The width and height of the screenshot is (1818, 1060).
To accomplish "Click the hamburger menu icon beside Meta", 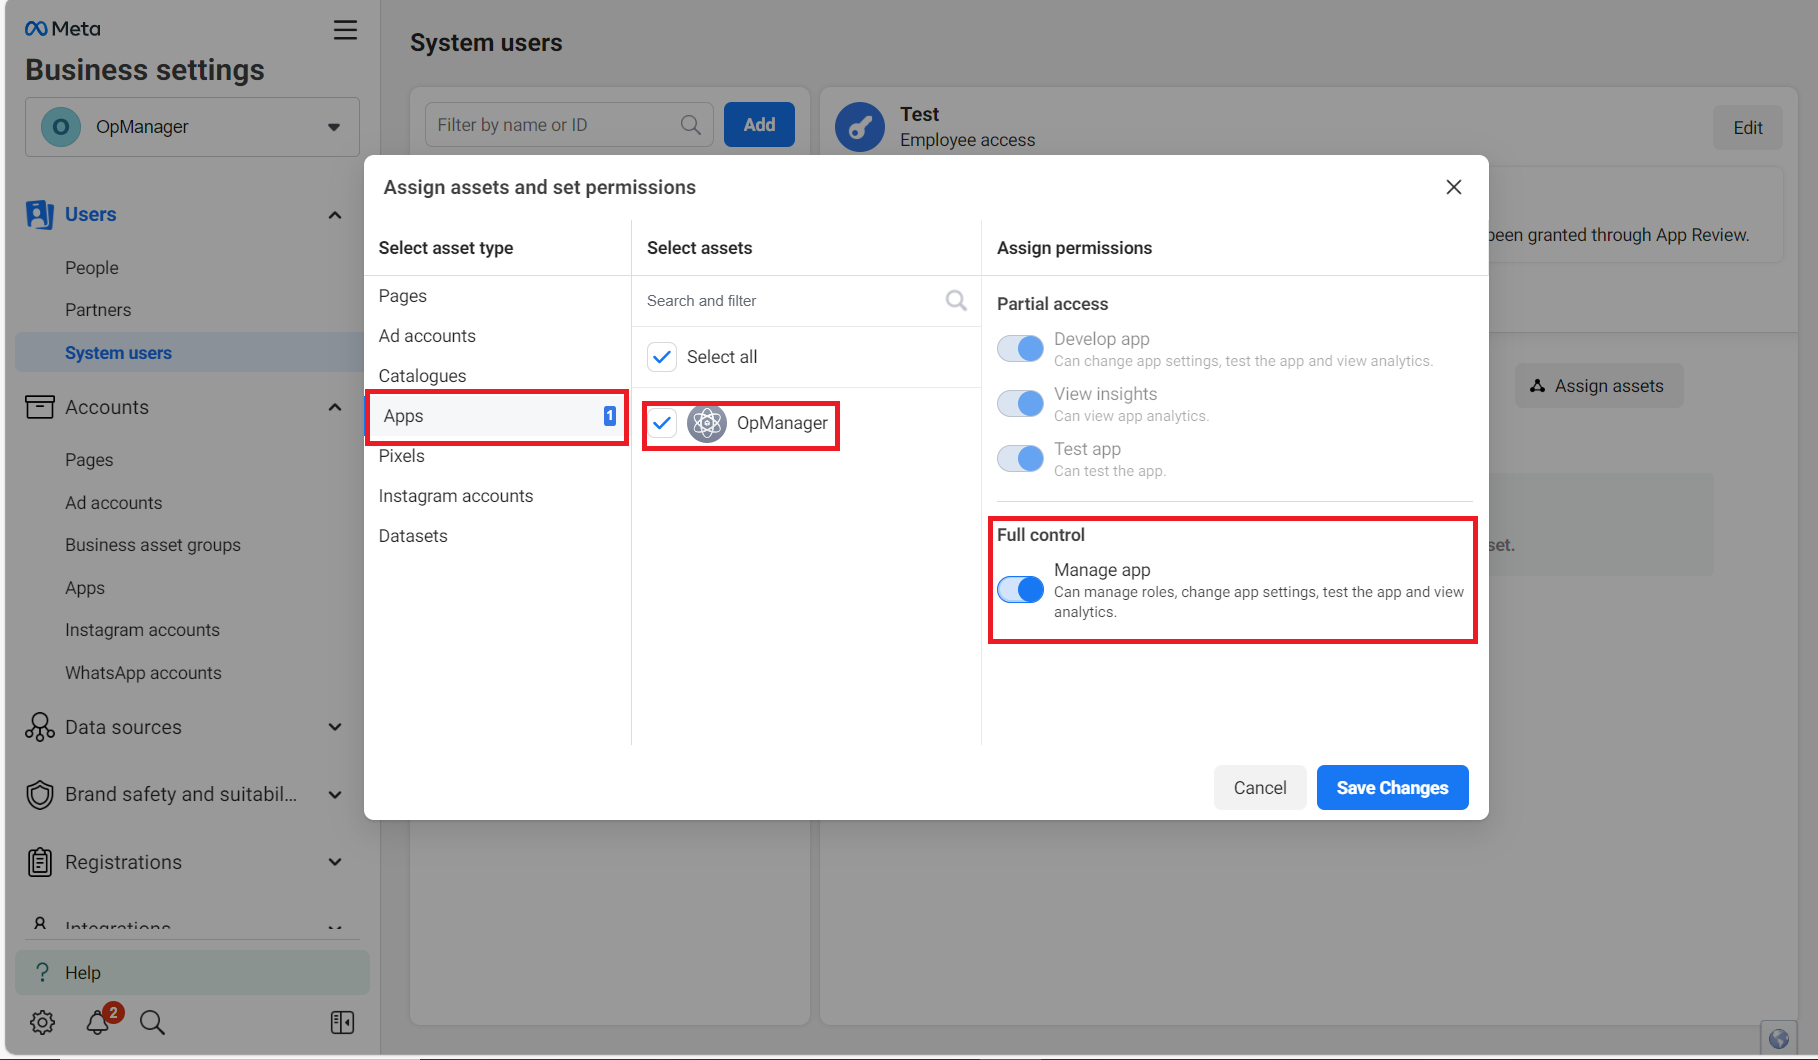I will [345, 30].
